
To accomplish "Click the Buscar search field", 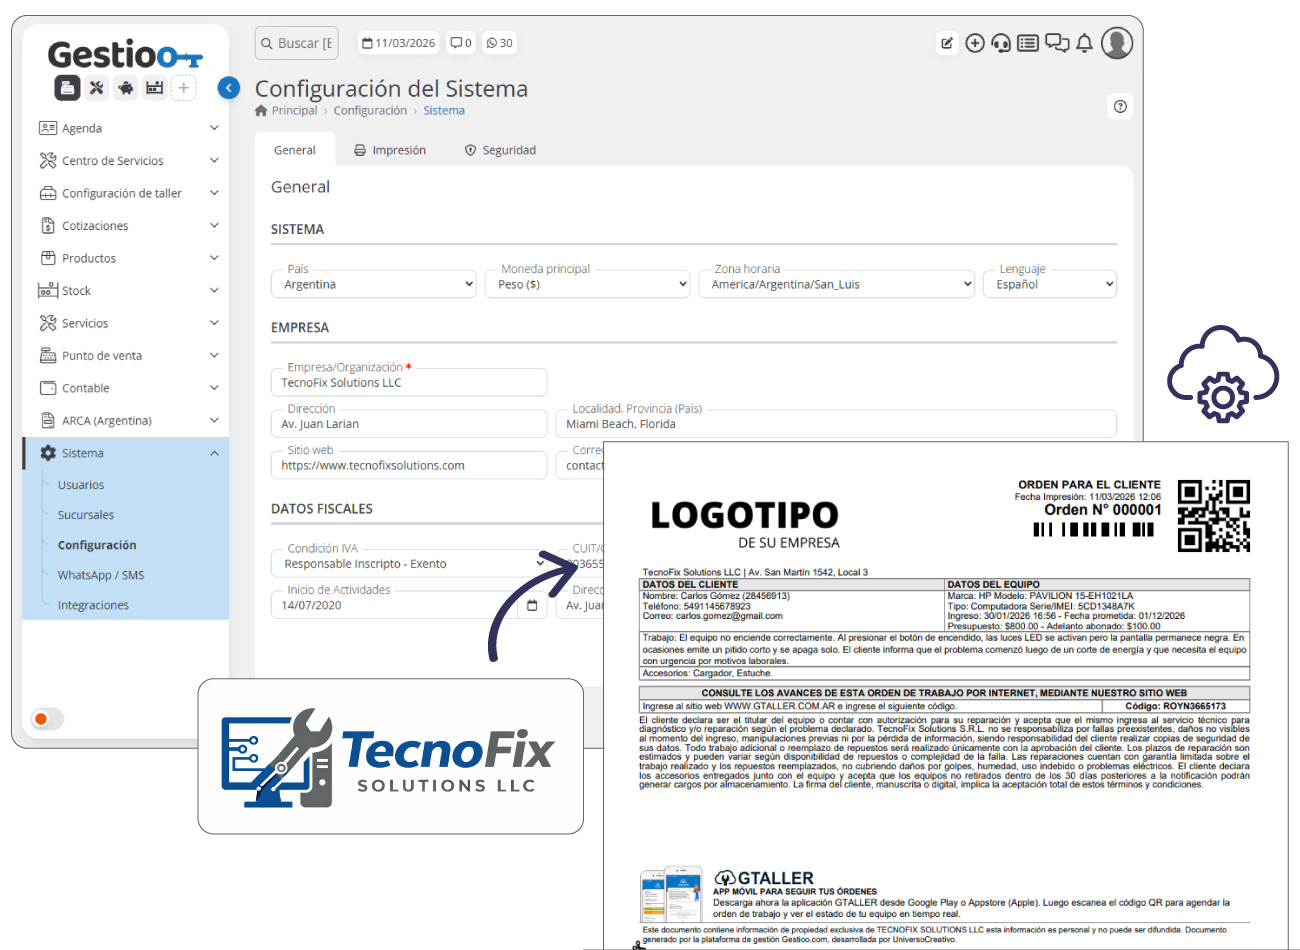I will tap(297, 43).
